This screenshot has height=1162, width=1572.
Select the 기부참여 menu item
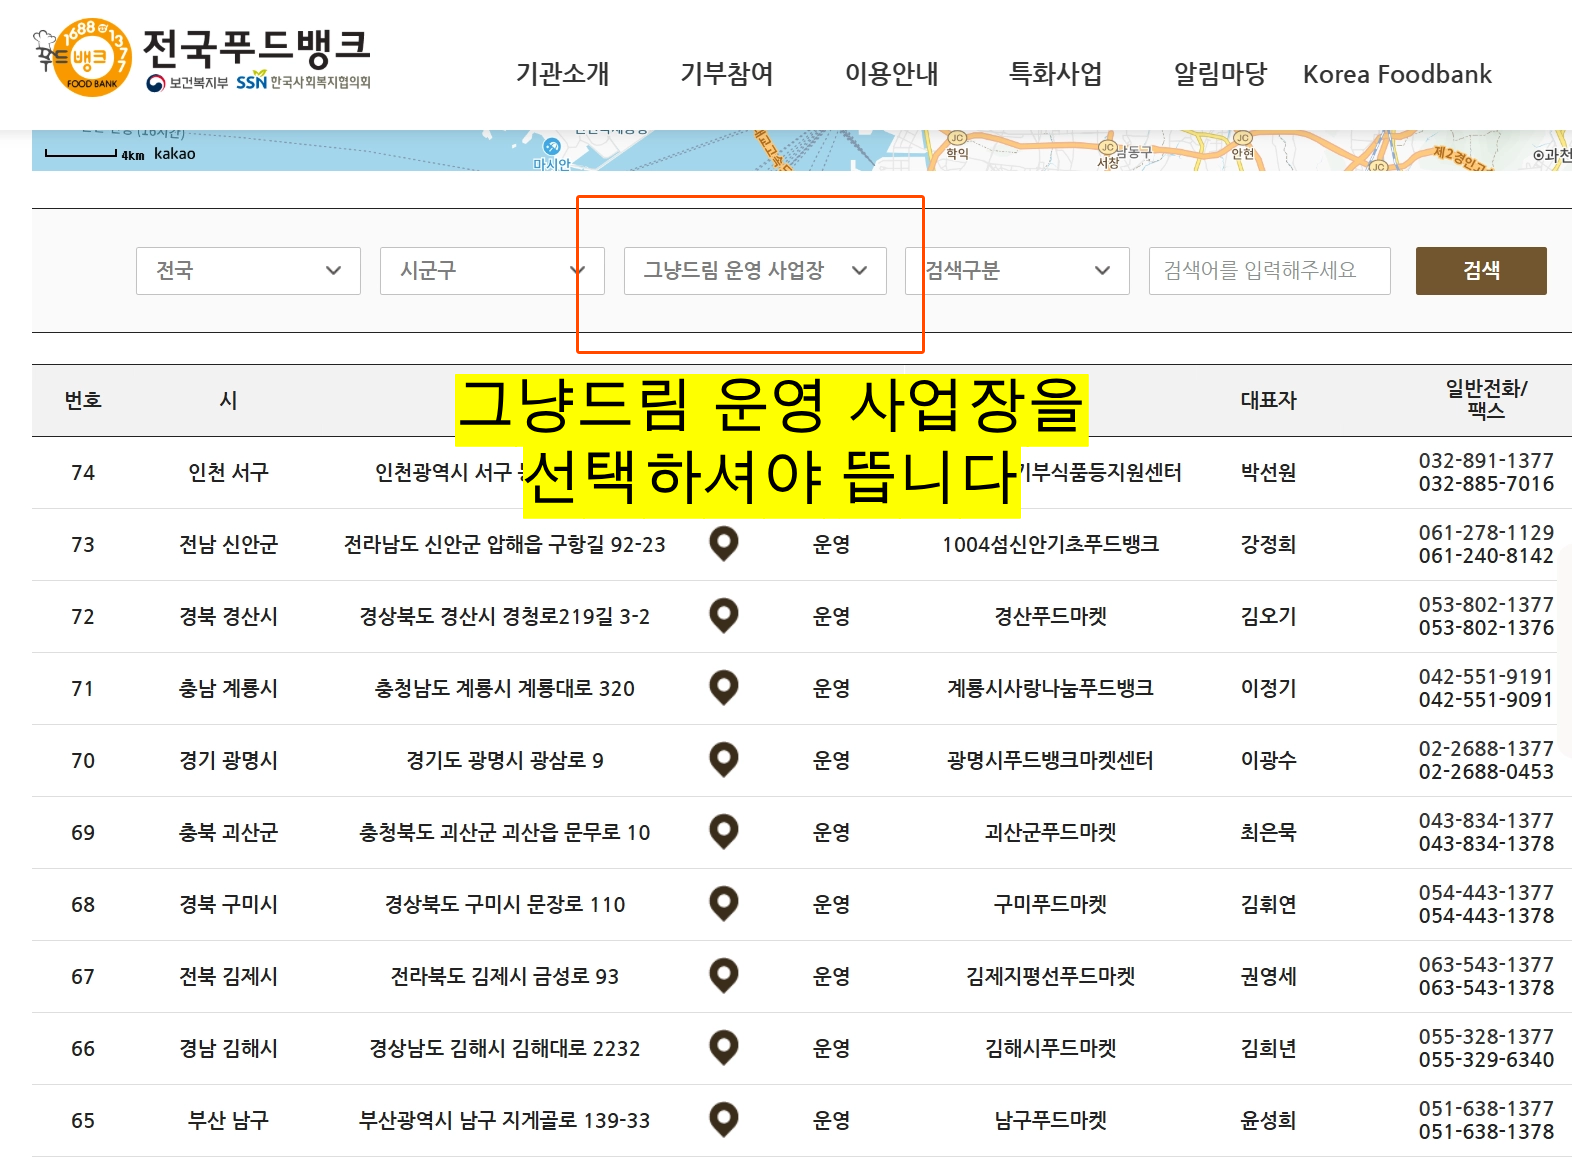727,74
